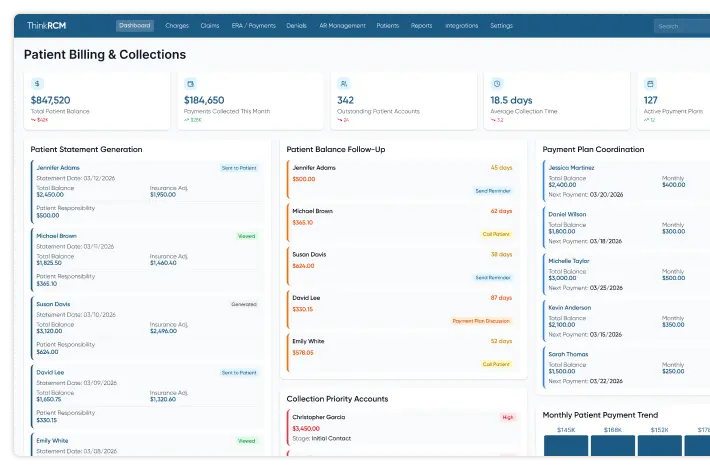Click the $3,450.00 amount for Christopher Garcia
This screenshot has width=710, height=470.
(x=306, y=428)
